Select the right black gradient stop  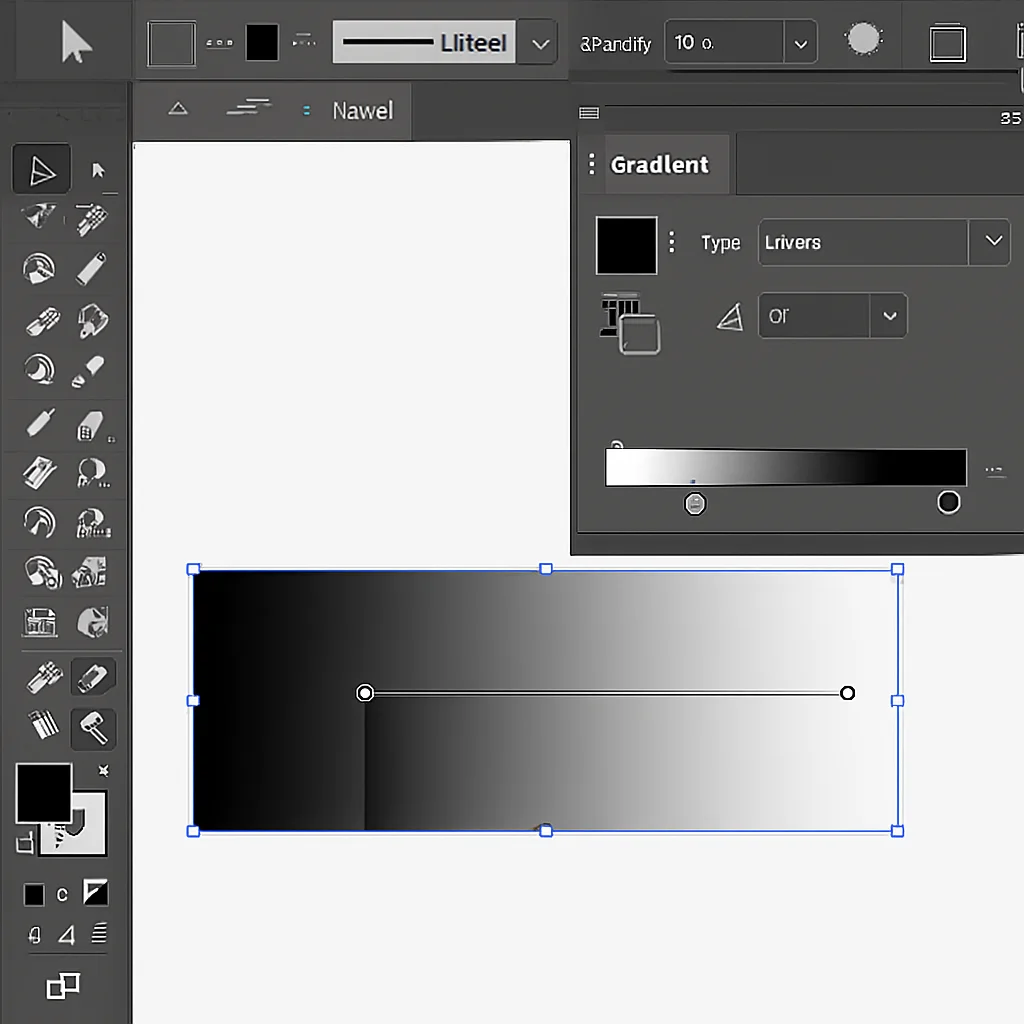(x=948, y=502)
